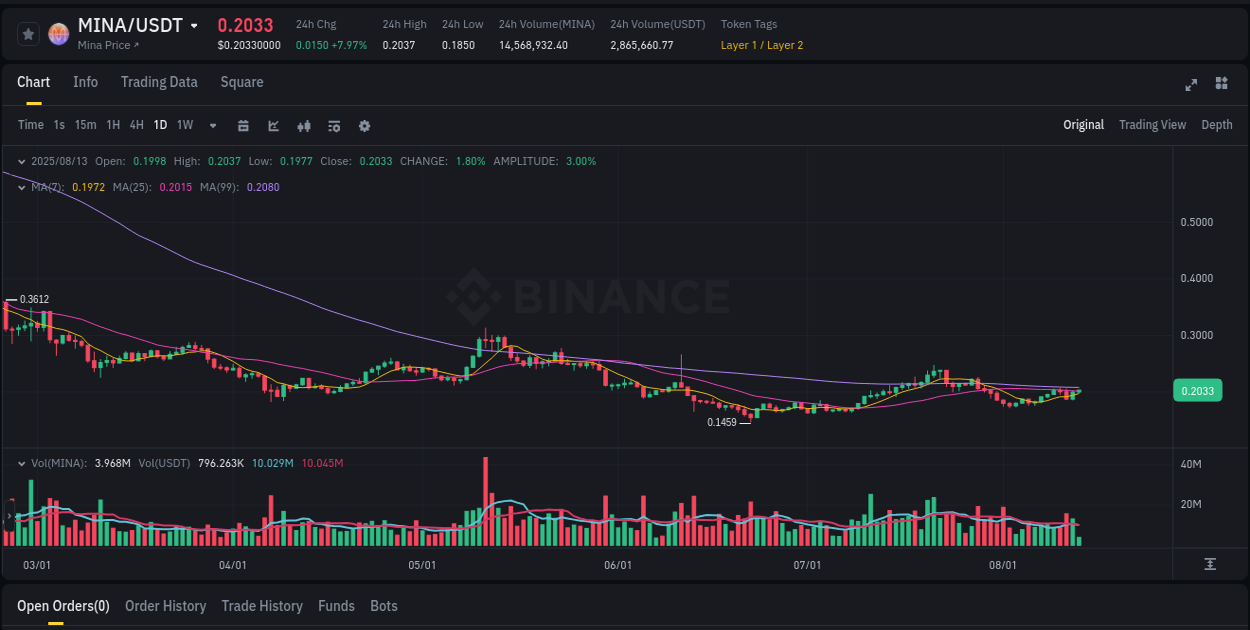1250x630 pixels.
Task: Open chart settings with the gear icon
Action: (x=364, y=125)
